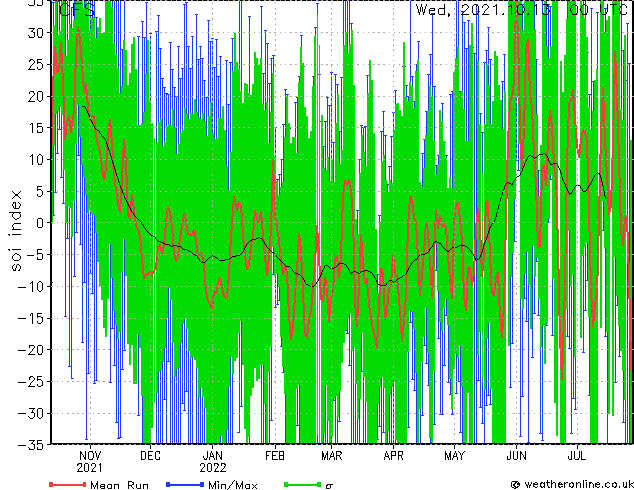
Task: Click the y-axis value -35
Action: pyautogui.click(x=31, y=445)
